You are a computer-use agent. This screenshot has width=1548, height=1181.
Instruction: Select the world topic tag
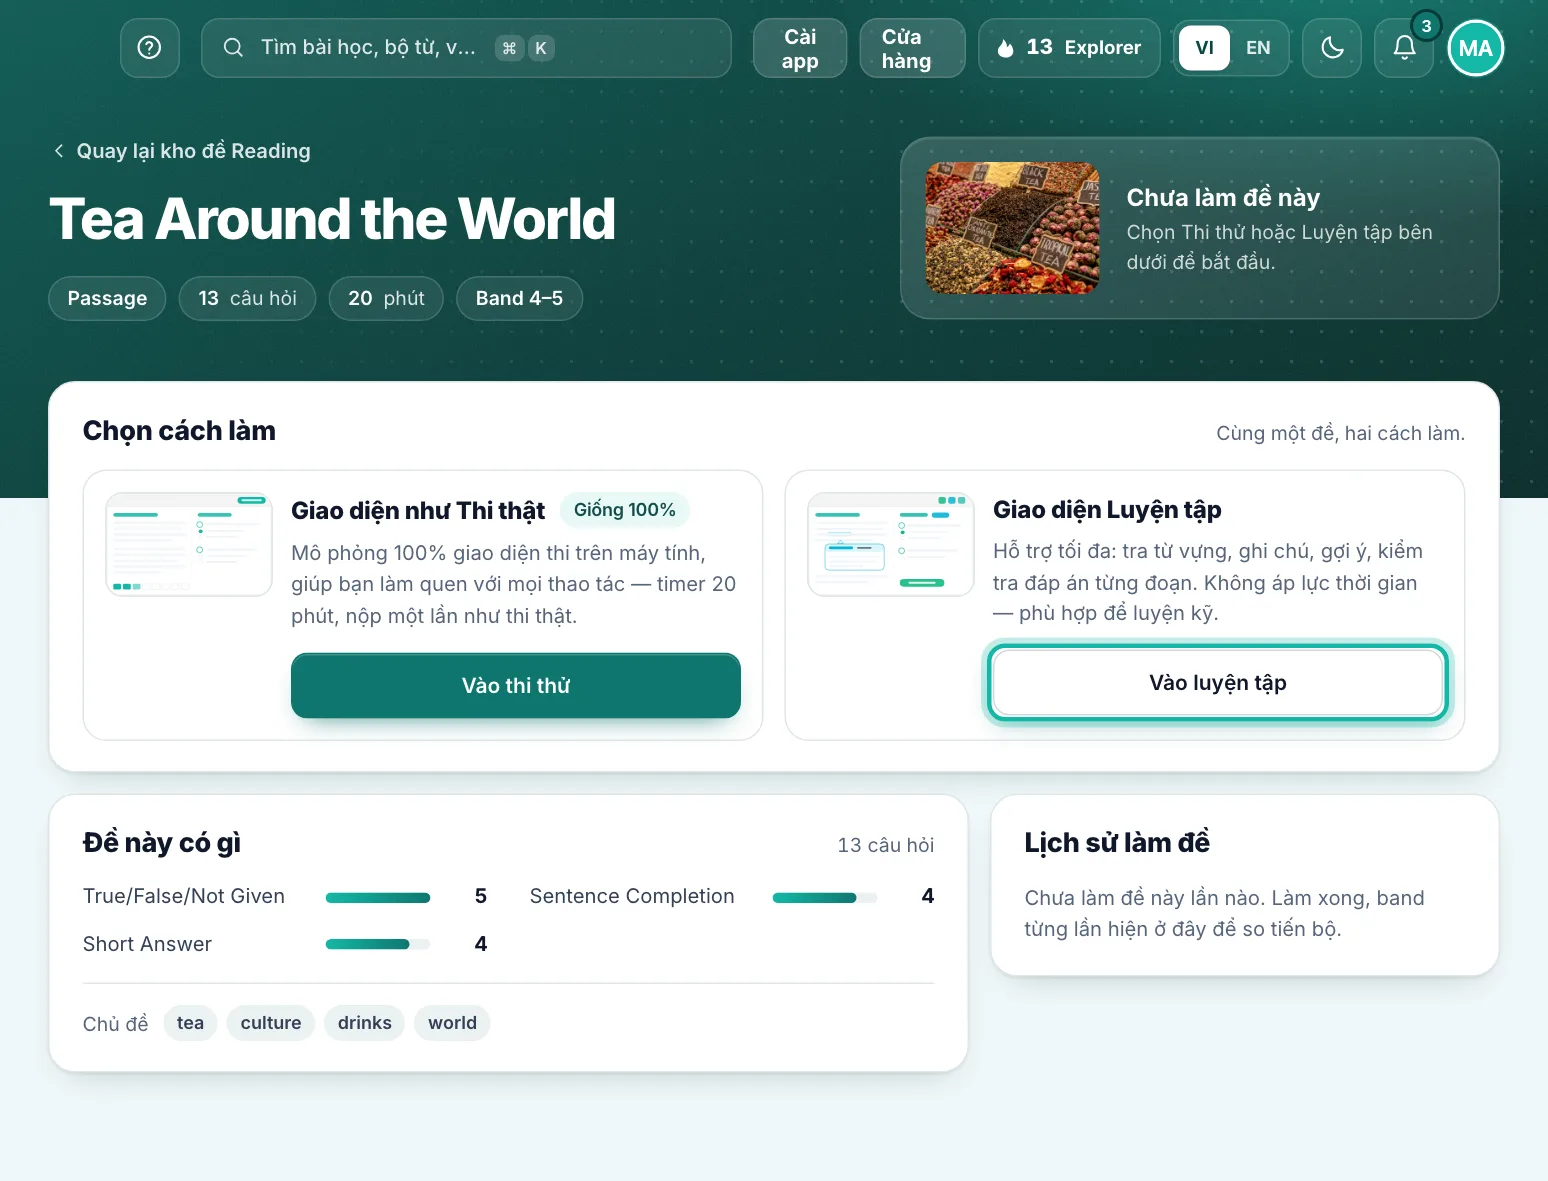coord(452,1023)
